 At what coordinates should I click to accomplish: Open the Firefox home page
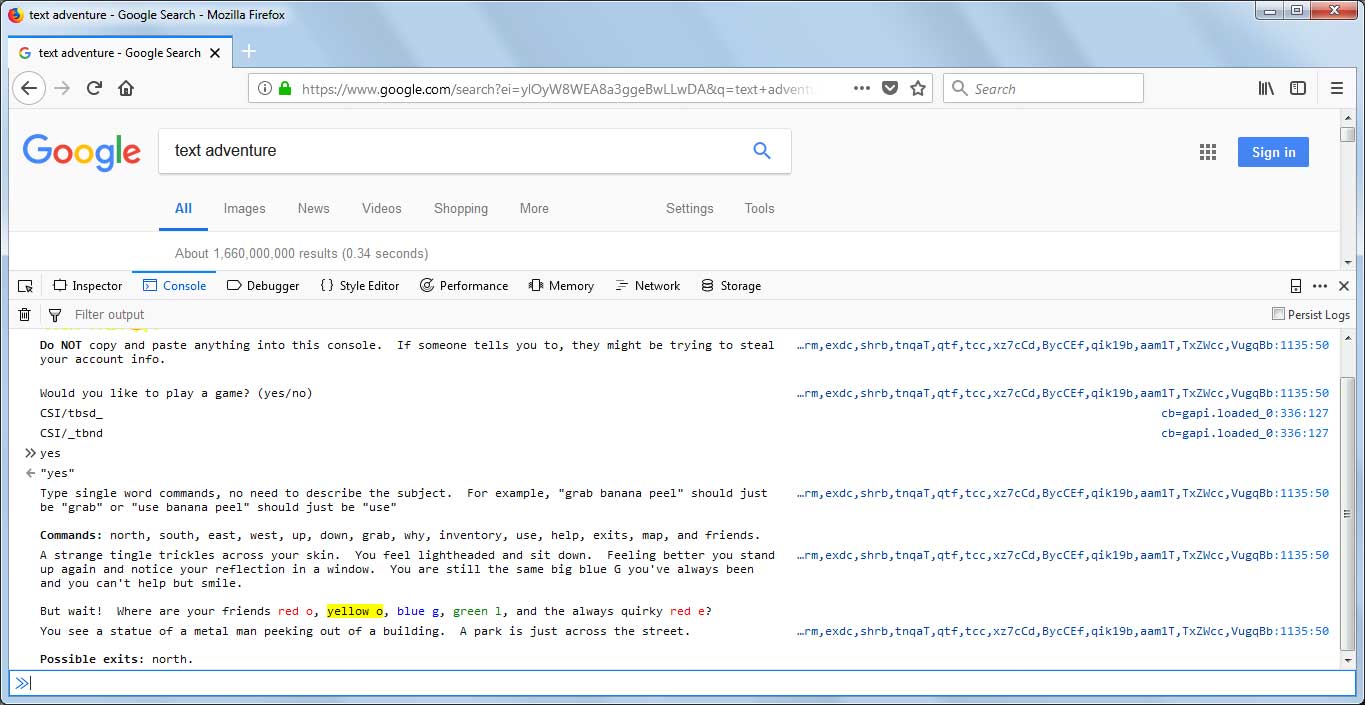click(126, 88)
